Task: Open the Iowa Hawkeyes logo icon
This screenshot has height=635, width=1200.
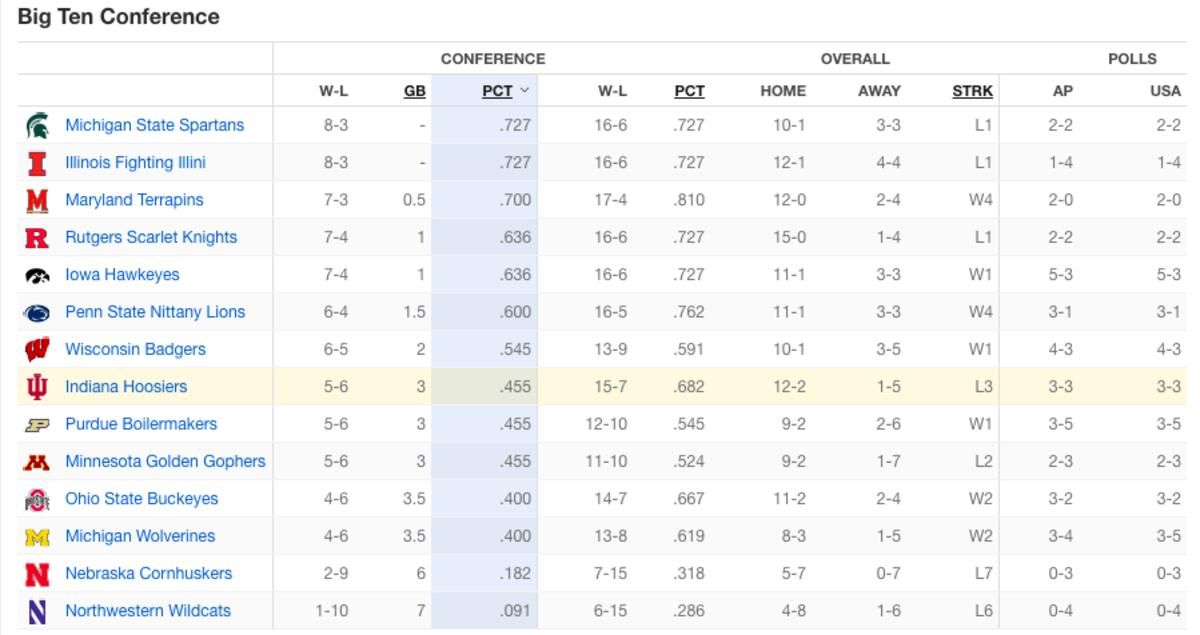Action: [37, 275]
